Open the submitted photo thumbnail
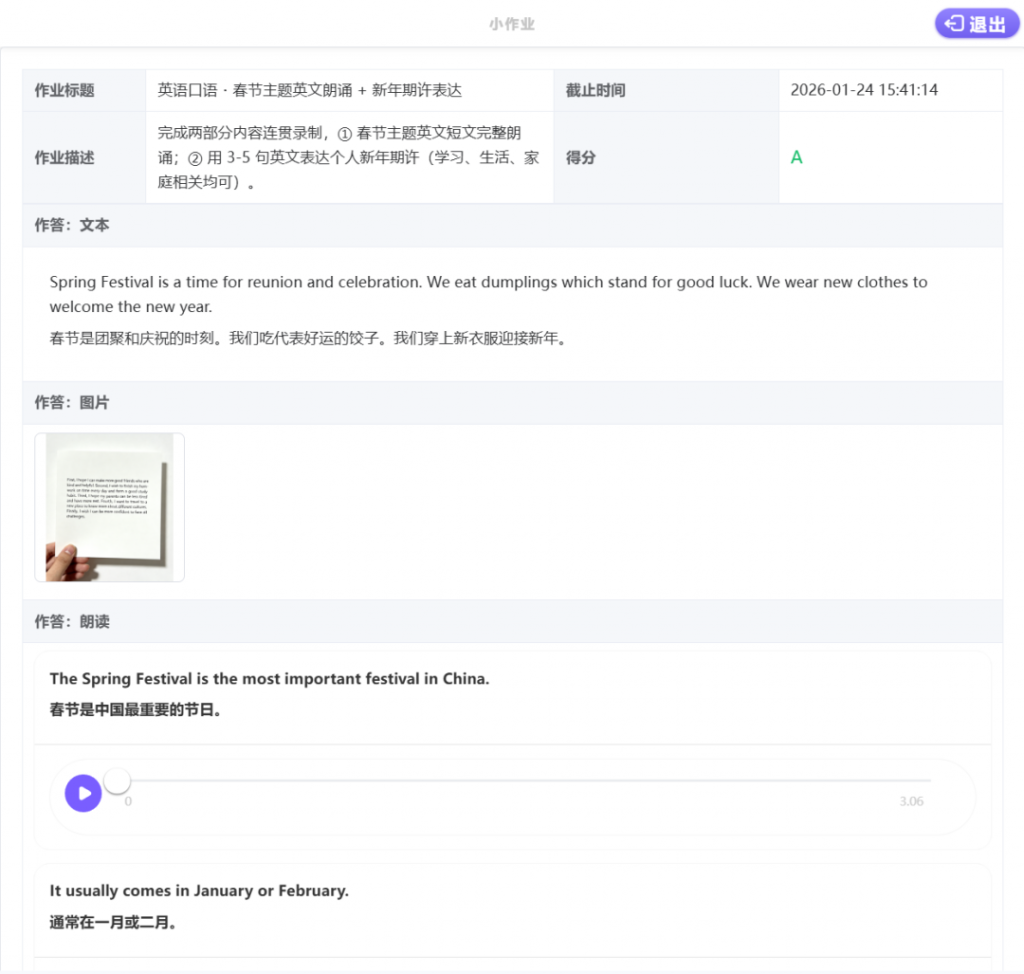This screenshot has width=1024, height=974. [x=110, y=507]
